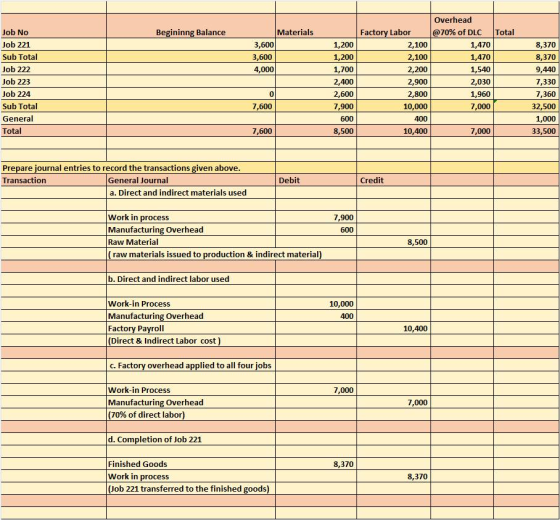This screenshot has height=520, width=560.
Task: Click the 'Overhead @70% of DLC' header
Action: click(462, 26)
